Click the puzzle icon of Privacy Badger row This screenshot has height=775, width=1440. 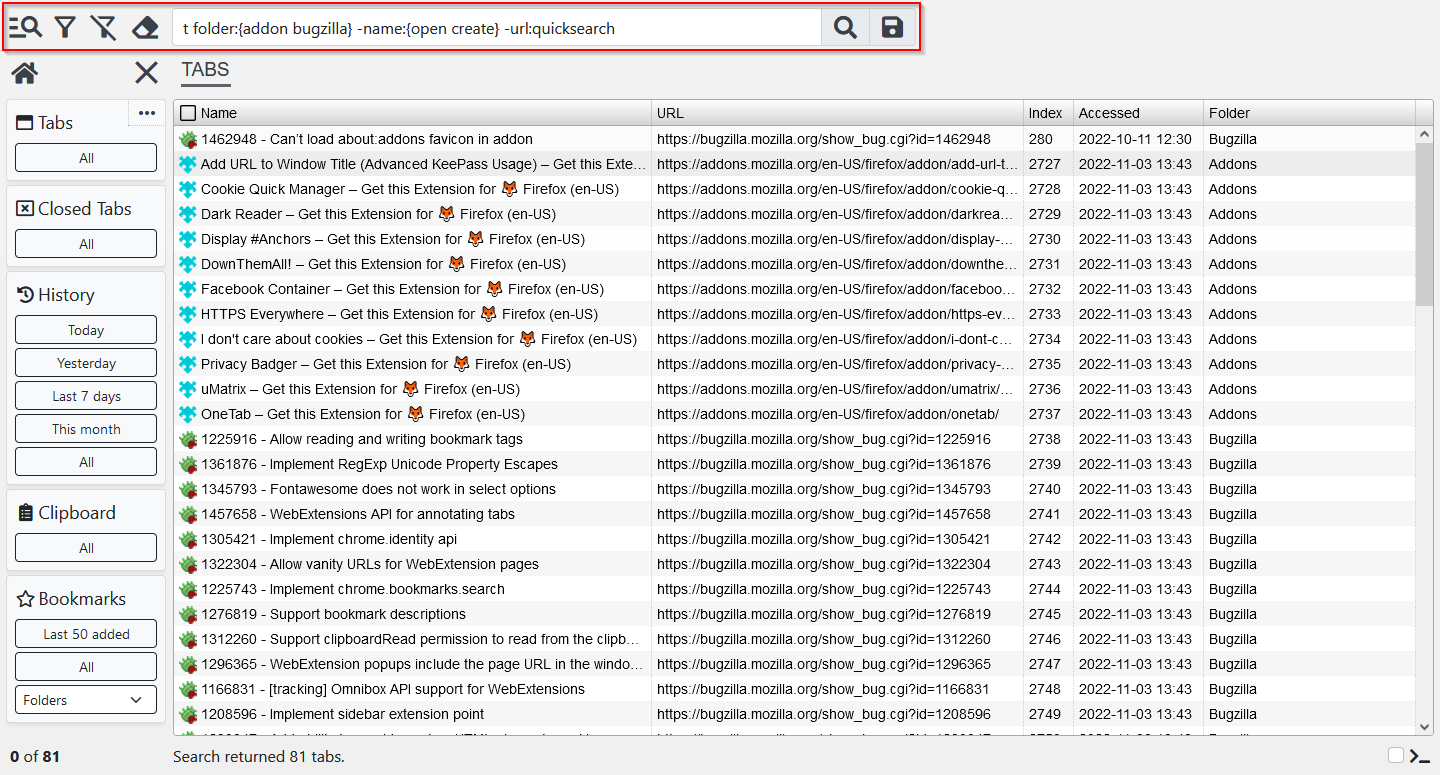pyautogui.click(x=188, y=364)
